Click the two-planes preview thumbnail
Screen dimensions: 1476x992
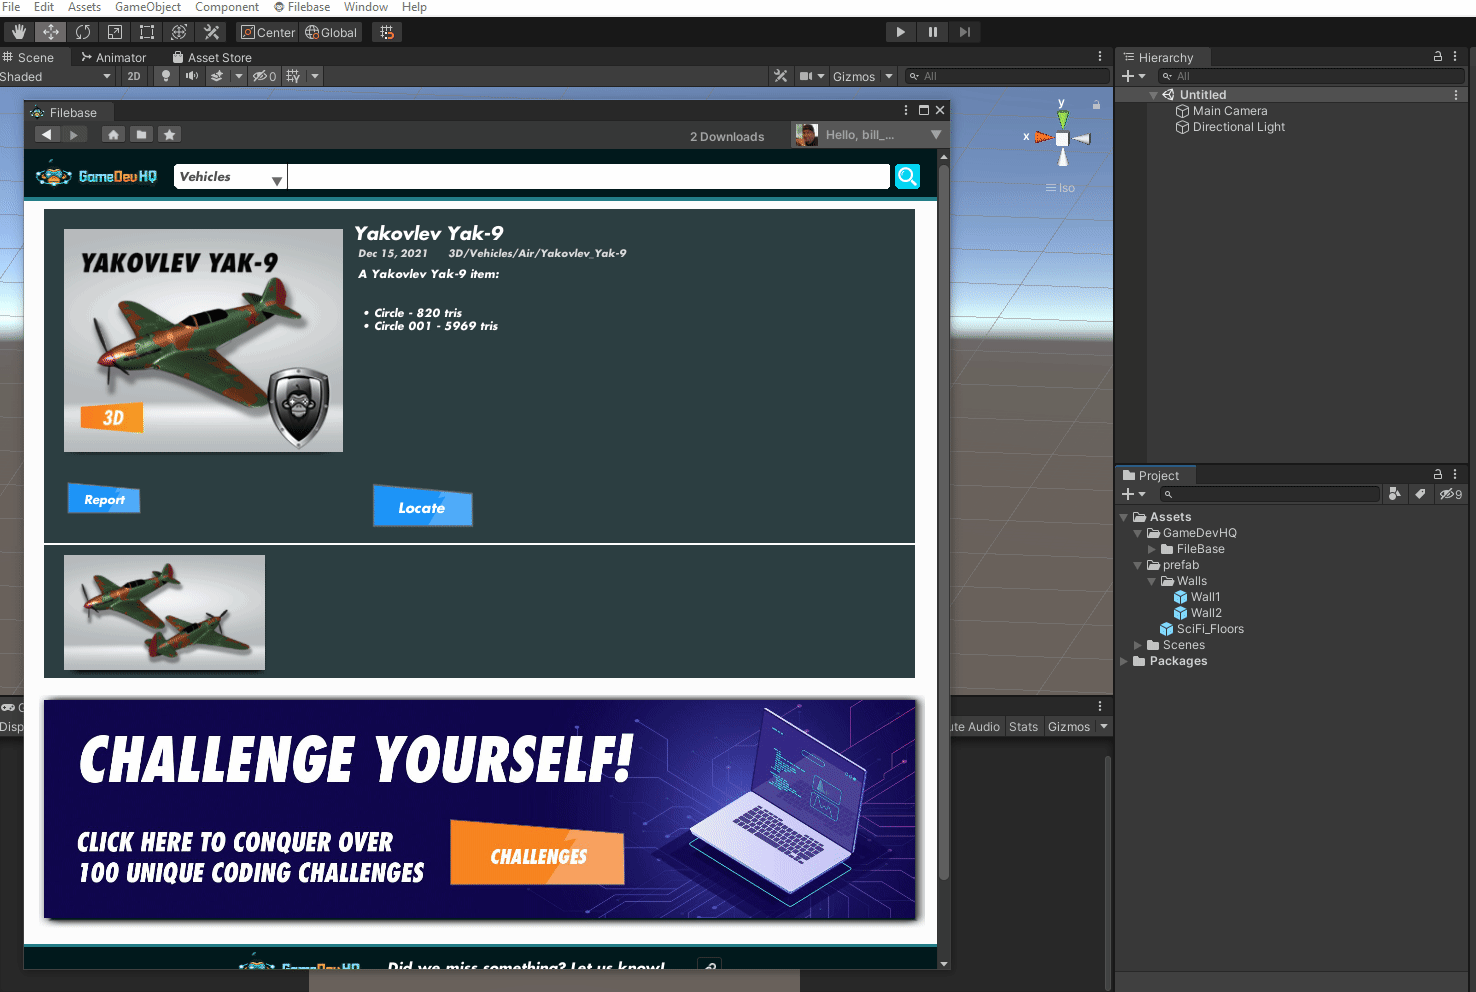tap(164, 612)
